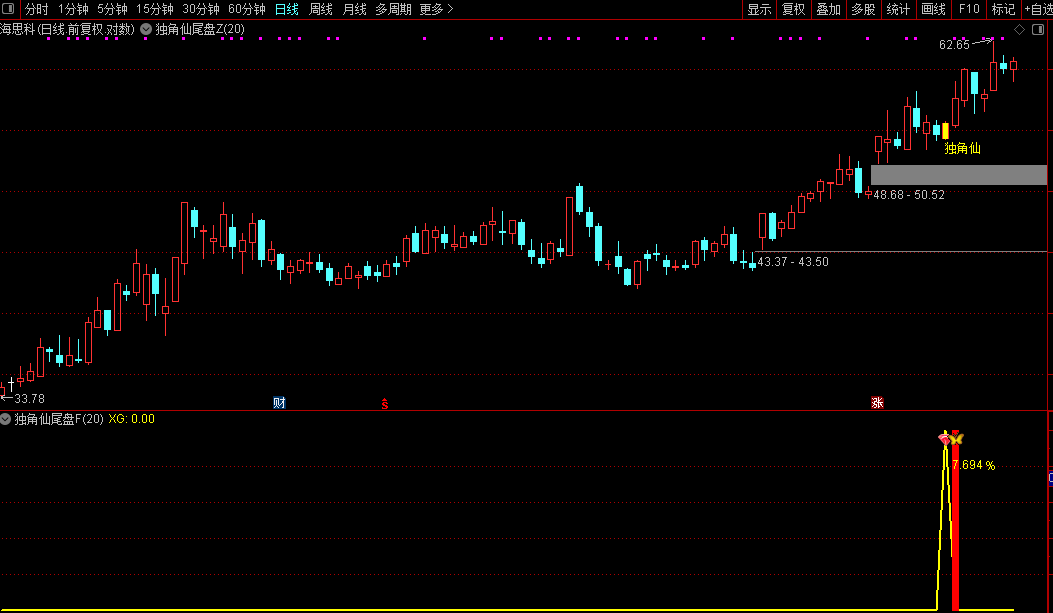1053x613 pixels.
Task: Select the 15分钟 period tab
Action: [154, 9]
